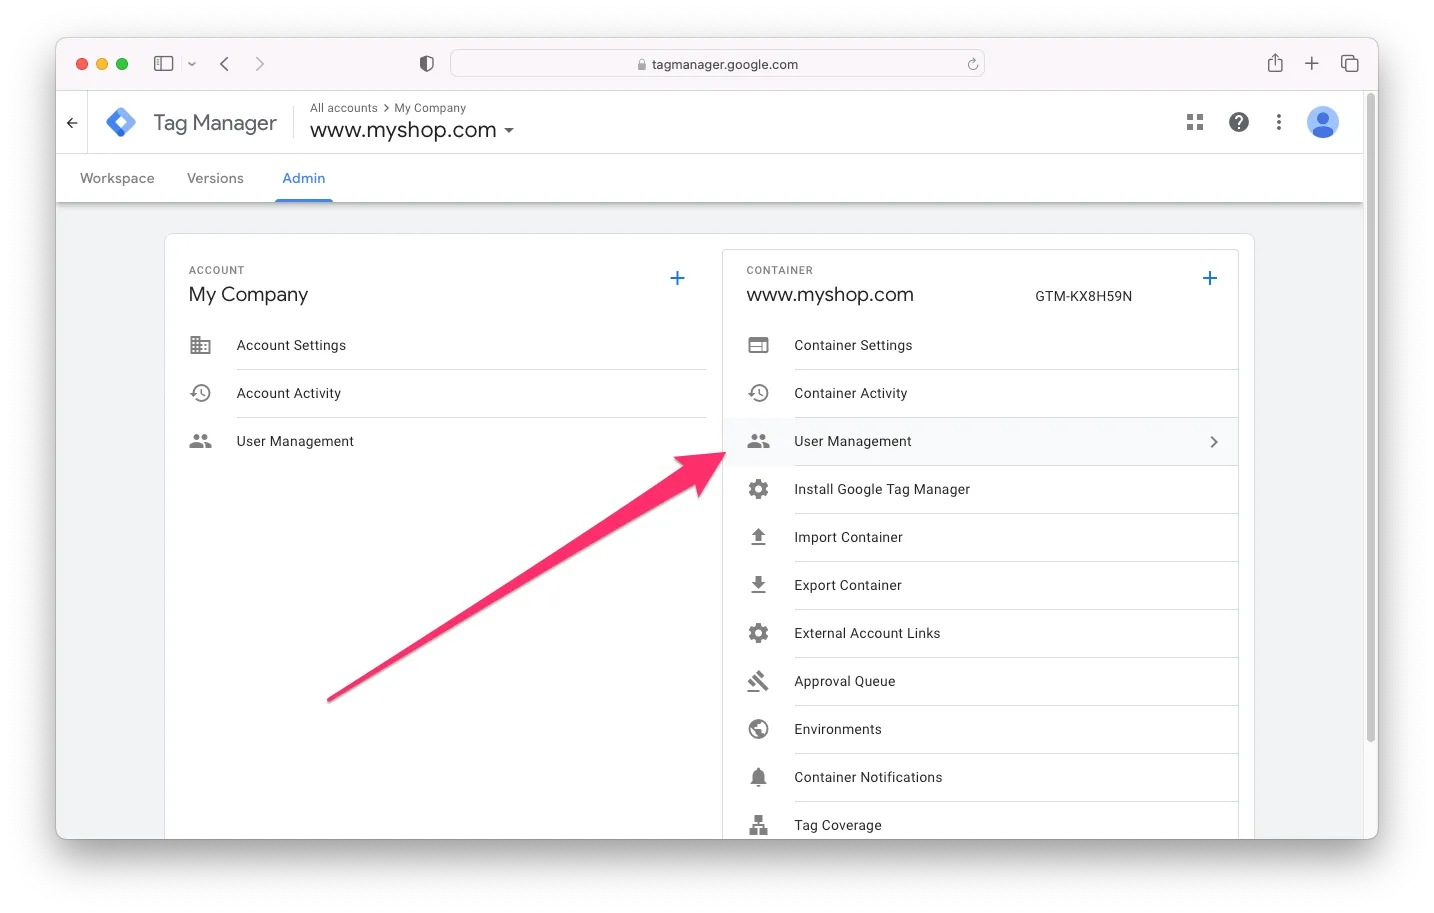Image resolution: width=1434 pixels, height=913 pixels.
Task: Expand container User Management chevron arrow
Action: [1213, 442]
